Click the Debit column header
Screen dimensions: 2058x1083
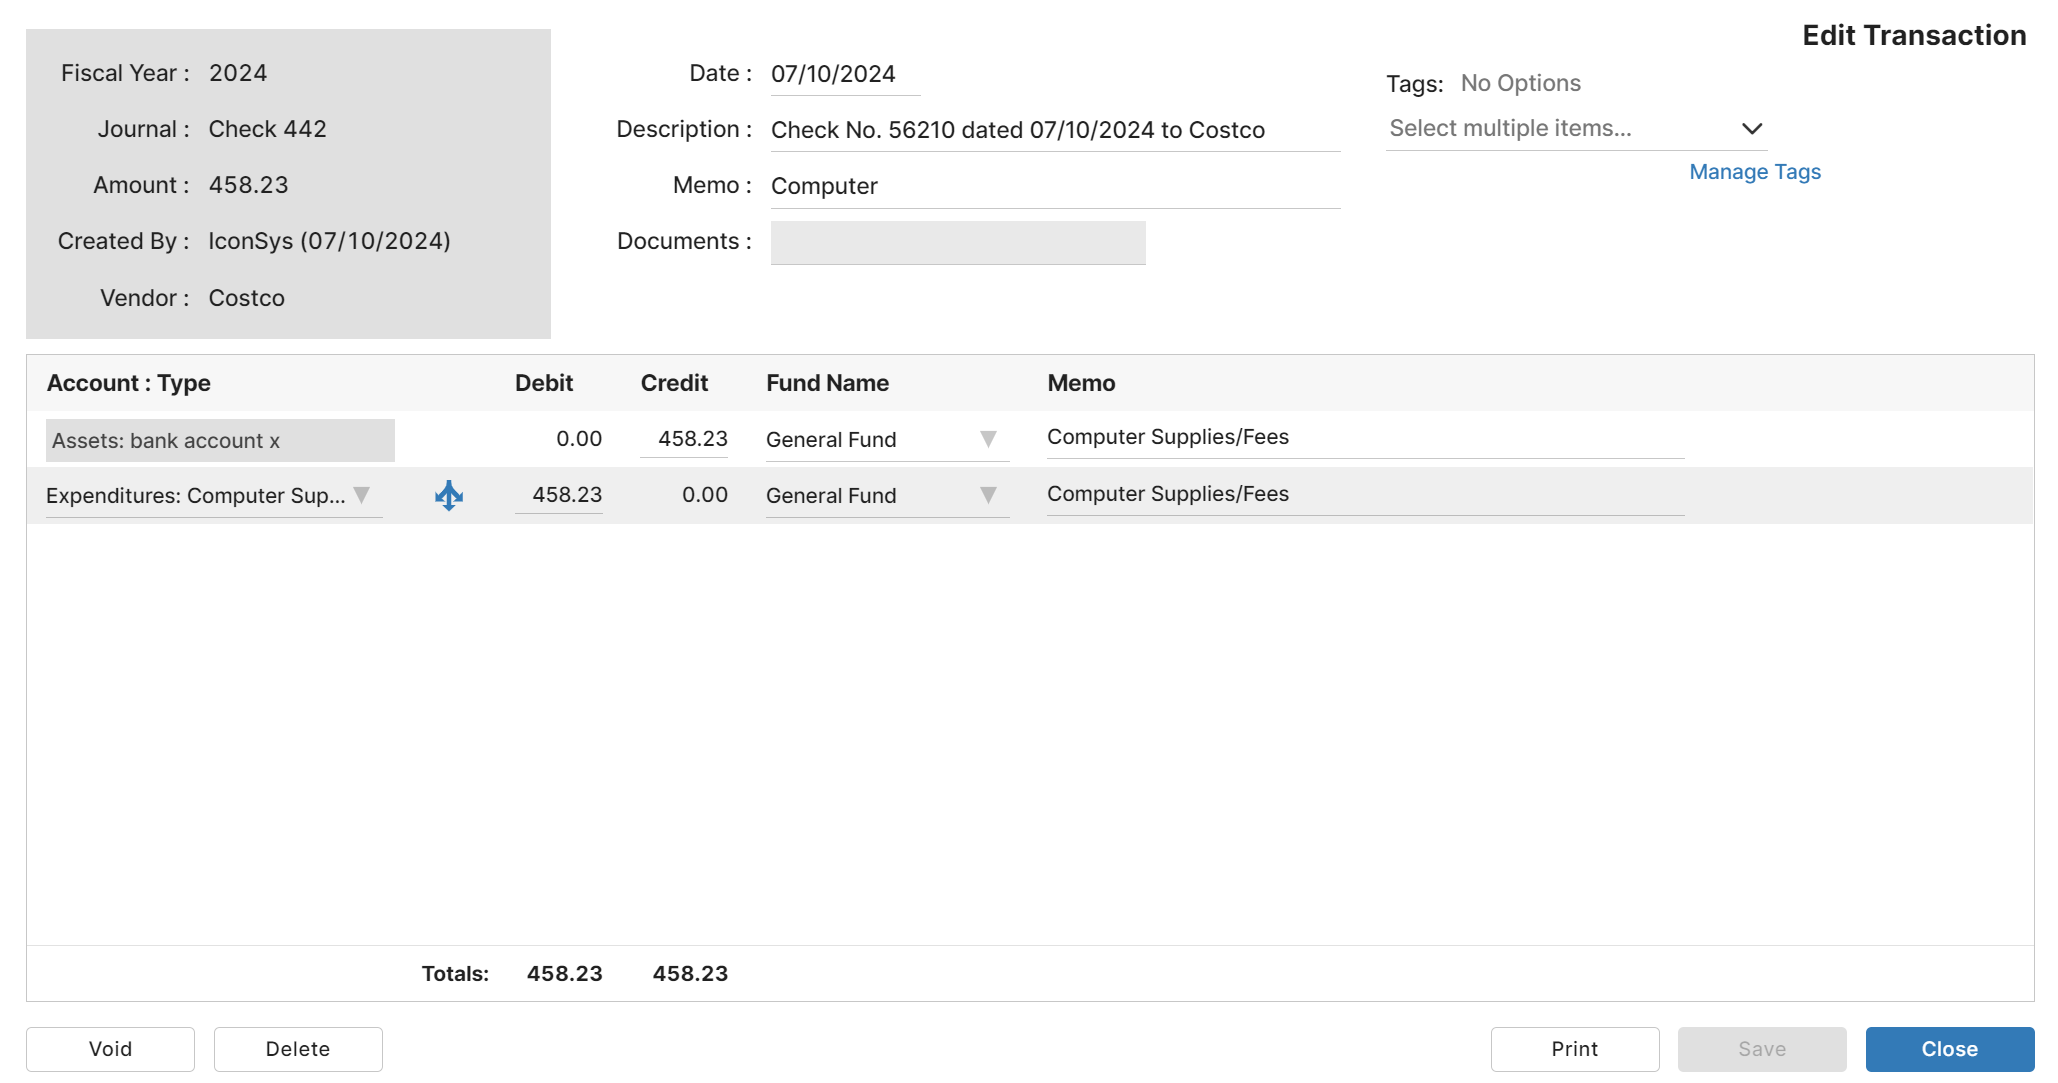pyautogui.click(x=544, y=383)
